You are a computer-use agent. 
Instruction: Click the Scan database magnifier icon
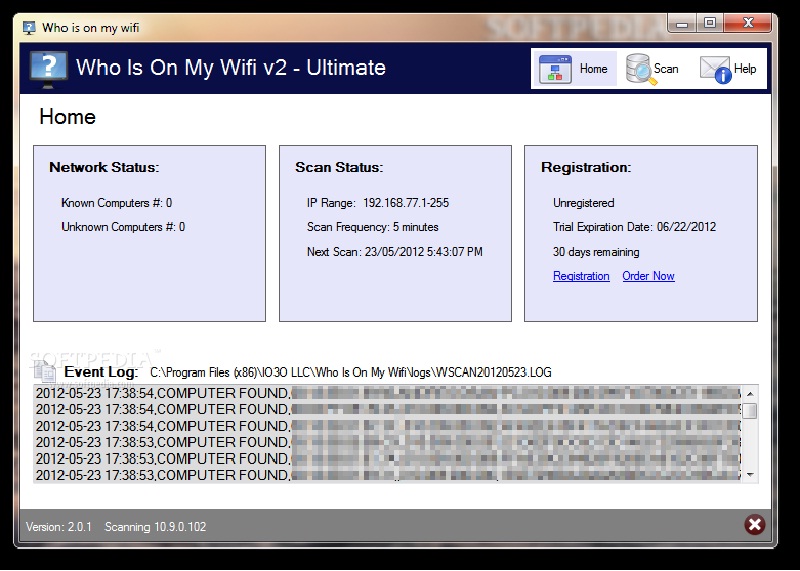pyautogui.click(x=638, y=69)
